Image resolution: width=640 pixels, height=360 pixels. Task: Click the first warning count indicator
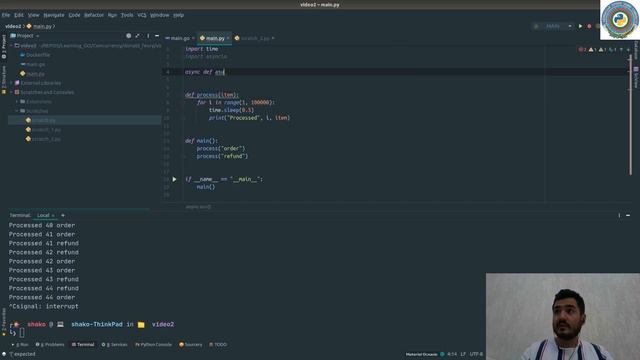(593, 50)
